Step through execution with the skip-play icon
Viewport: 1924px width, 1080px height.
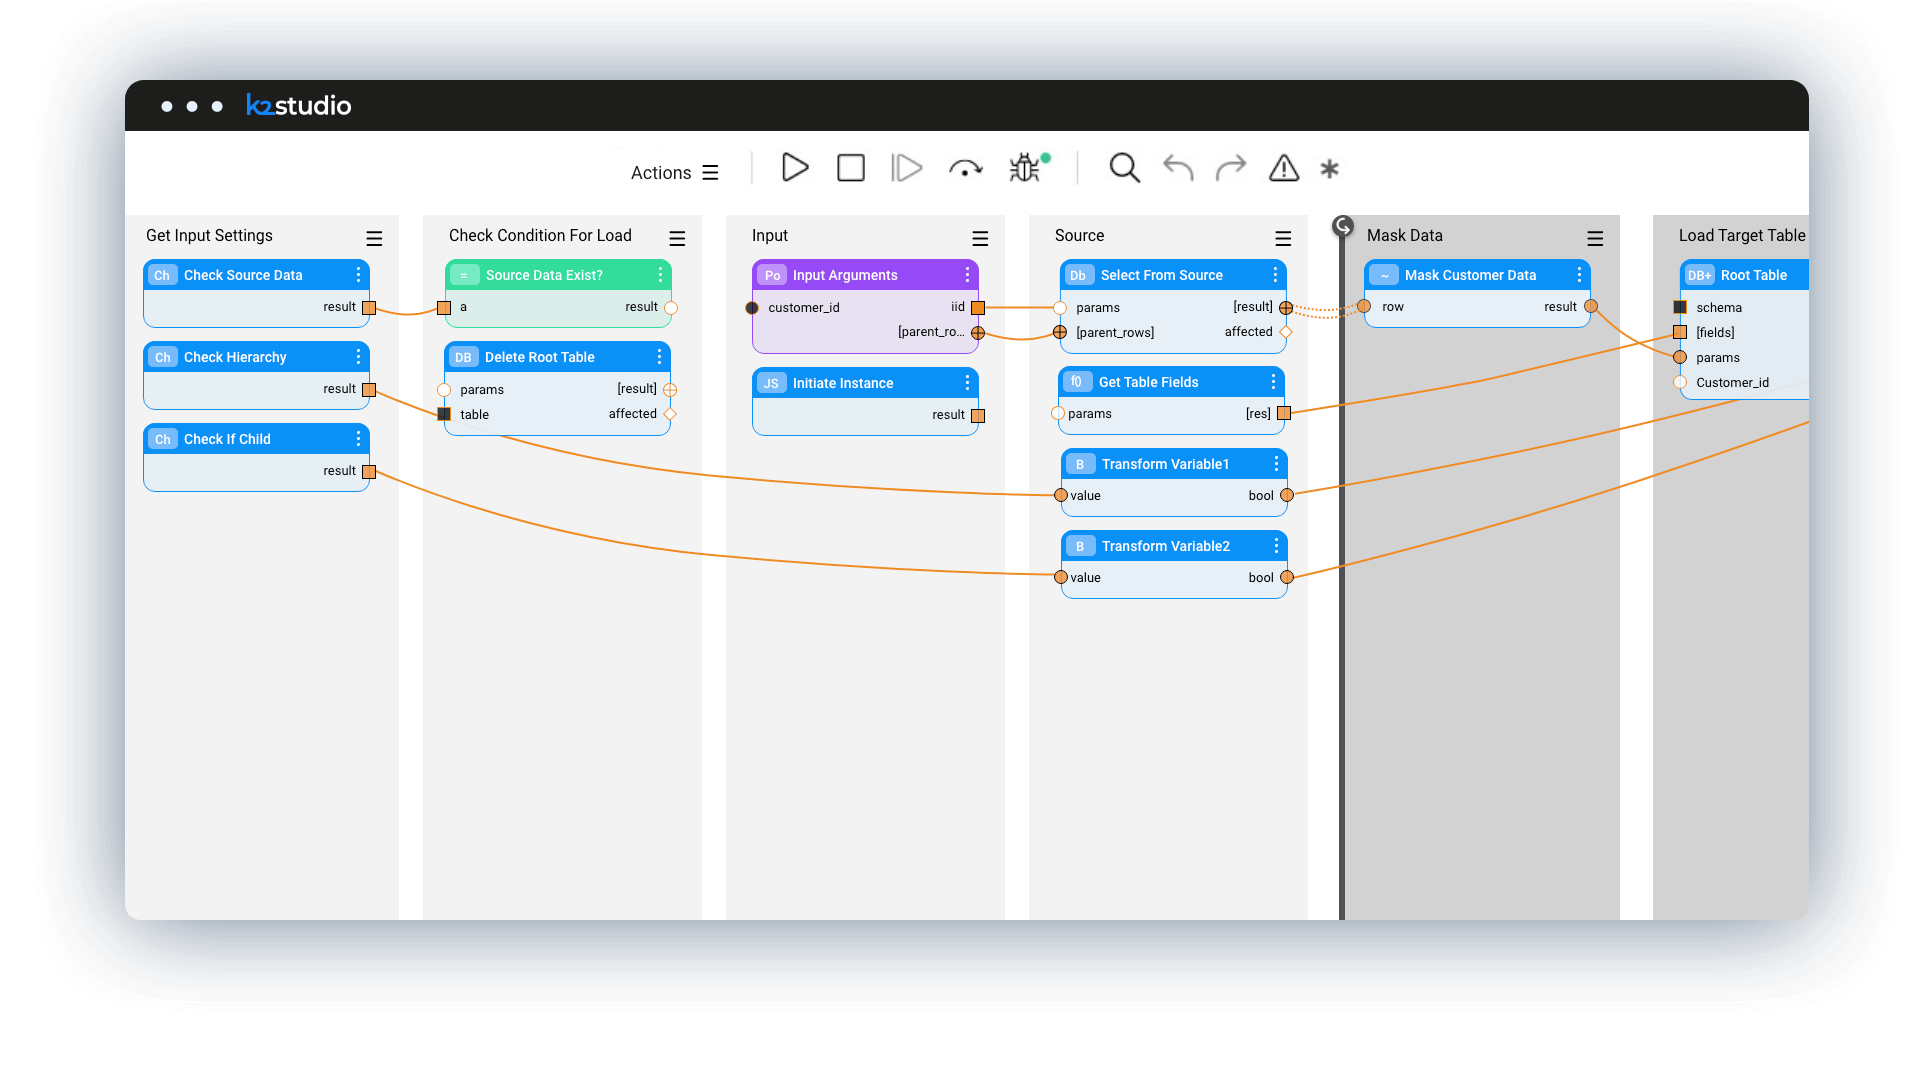point(906,168)
